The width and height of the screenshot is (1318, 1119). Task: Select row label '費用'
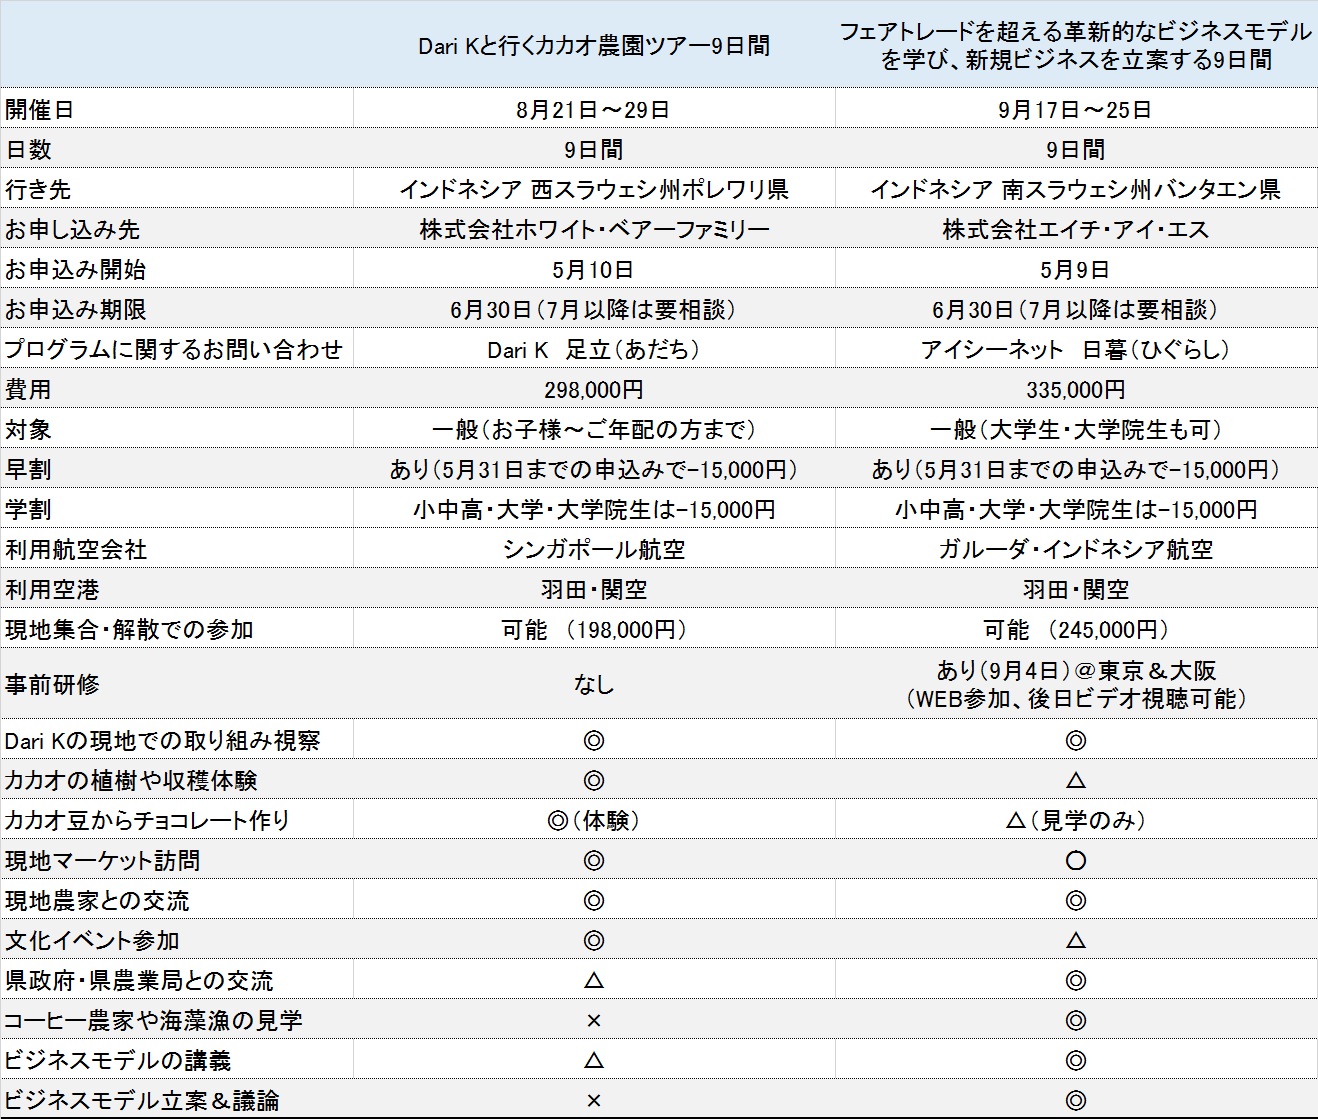pyautogui.click(x=28, y=390)
